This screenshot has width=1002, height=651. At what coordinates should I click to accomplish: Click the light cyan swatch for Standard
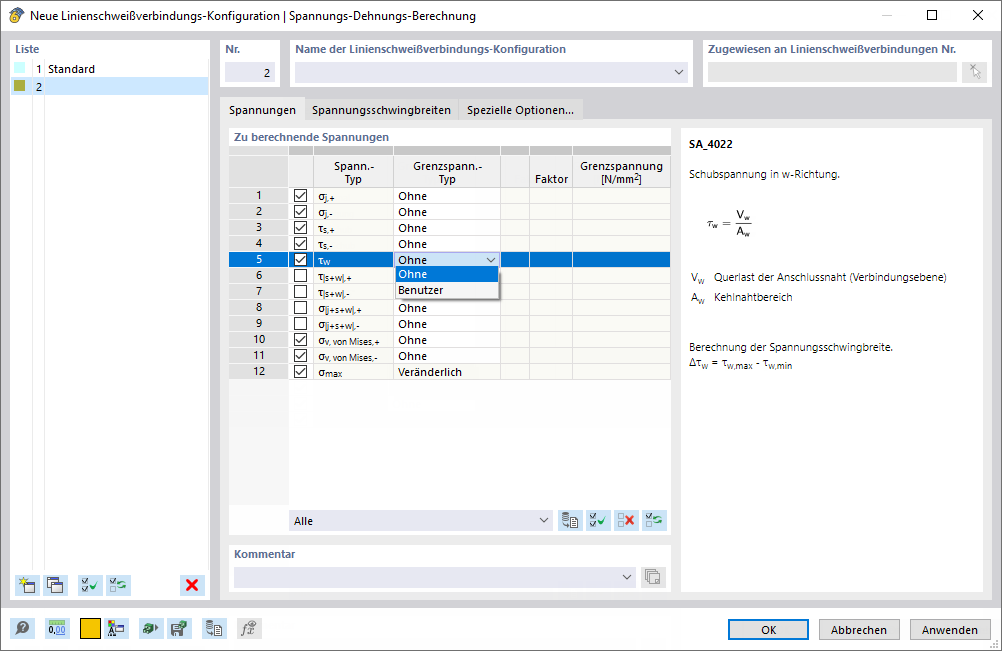pos(20,68)
